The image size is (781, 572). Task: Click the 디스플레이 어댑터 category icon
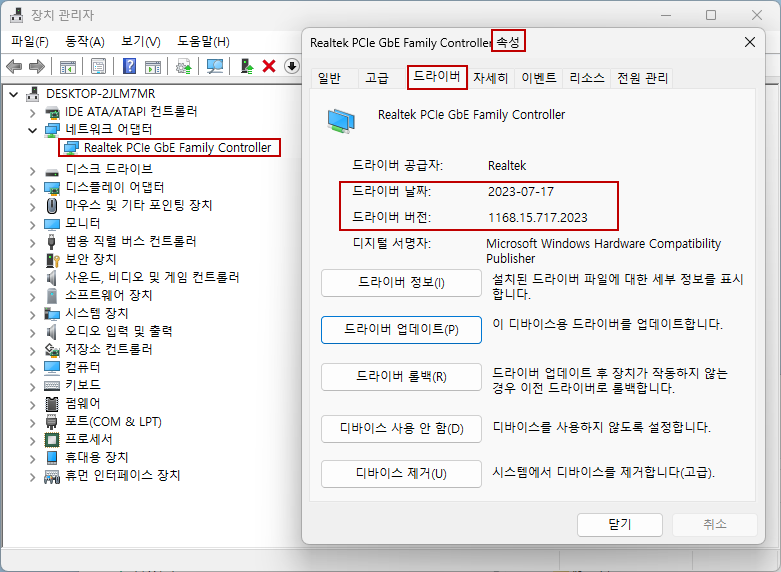[x=52, y=188]
